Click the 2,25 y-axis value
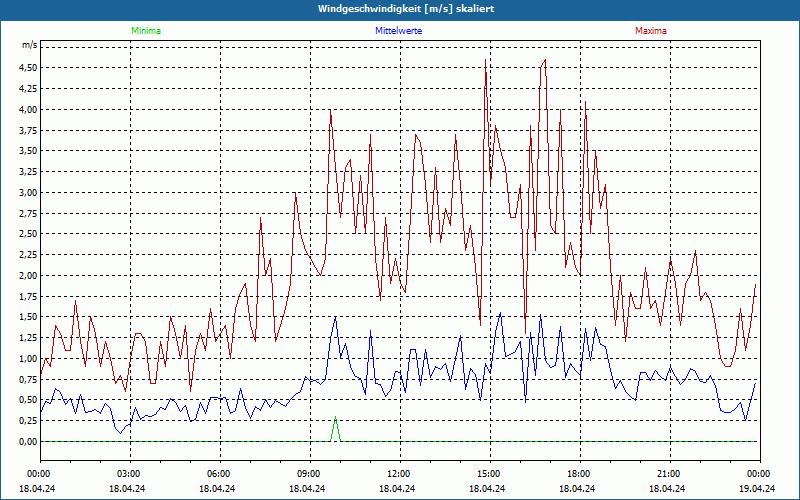 coord(28,255)
